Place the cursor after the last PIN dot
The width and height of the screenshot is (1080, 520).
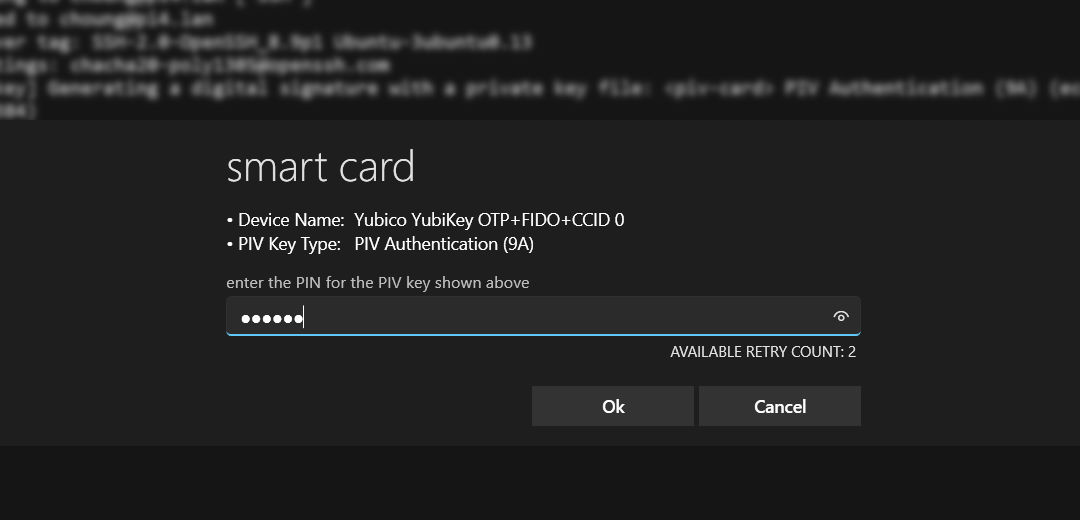point(305,319)
